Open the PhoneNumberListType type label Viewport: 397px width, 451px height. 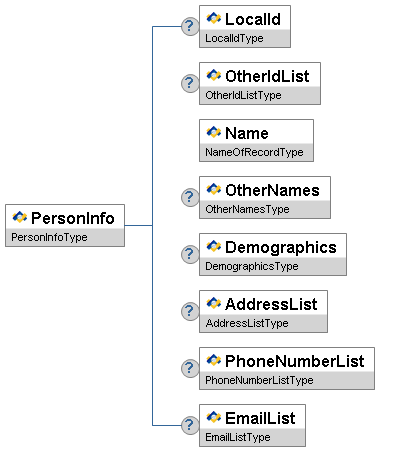tap(259, 380)
